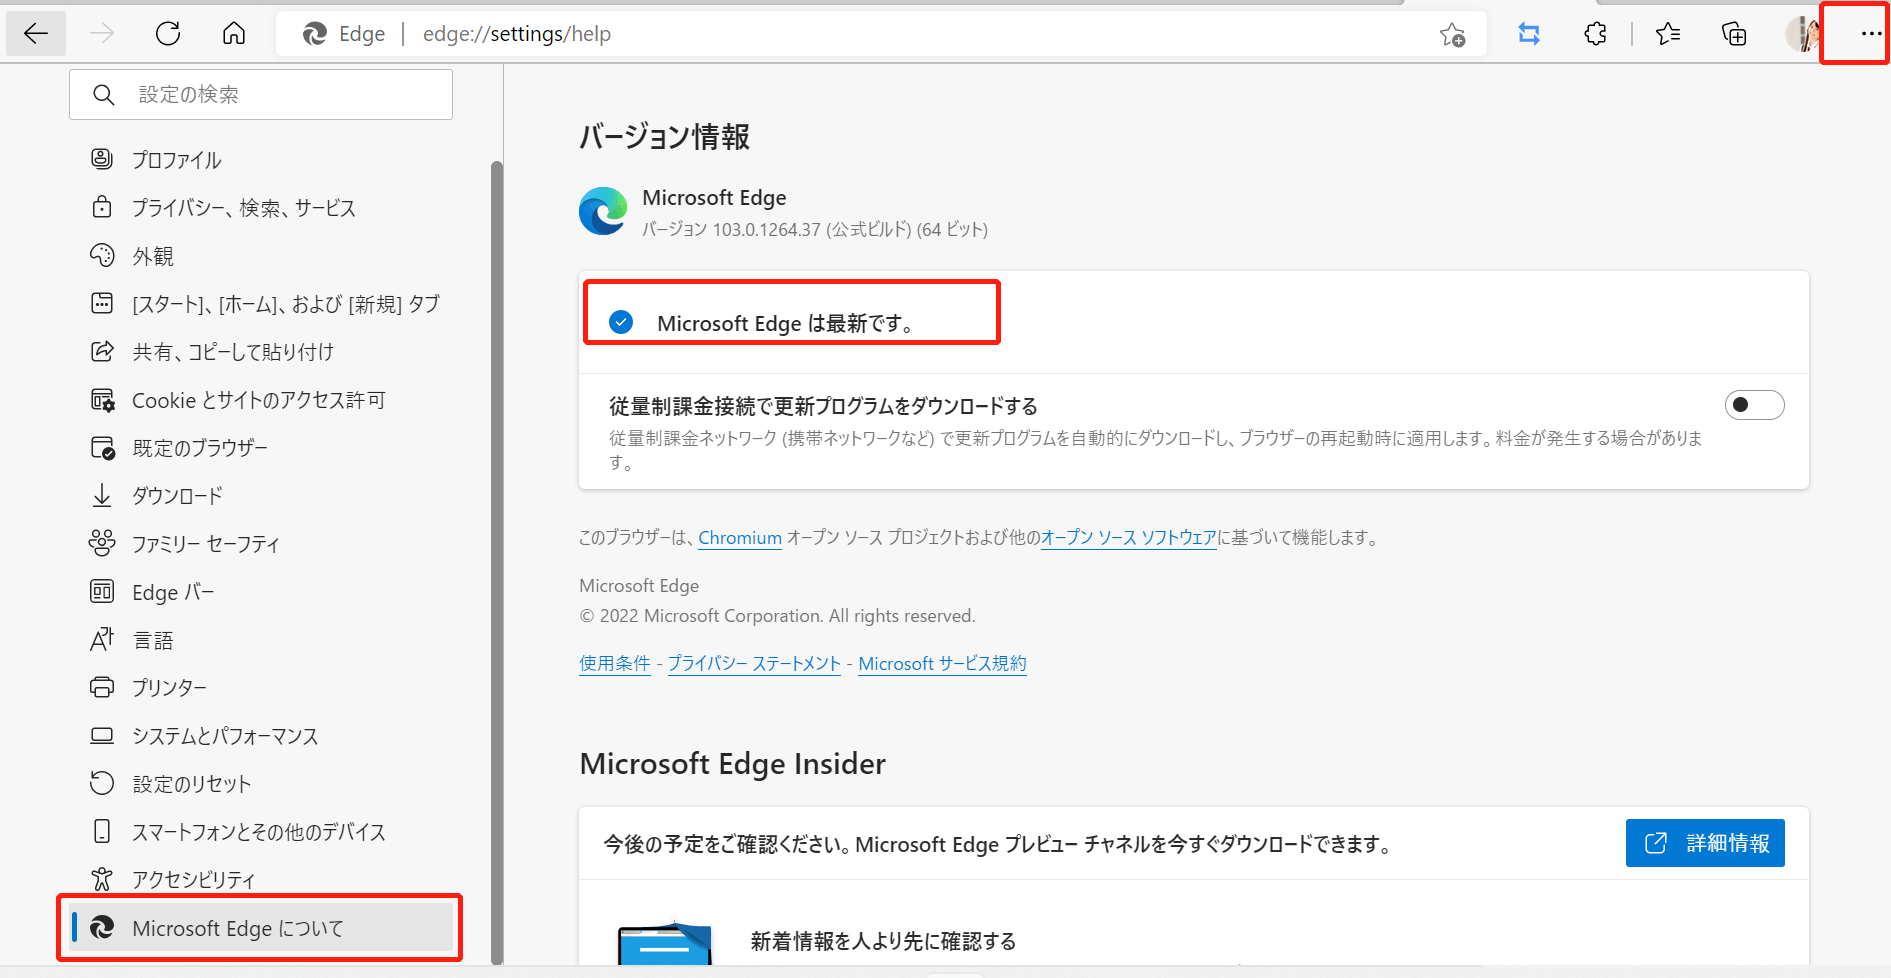The image size is (1891, 978).
Task: Go back using the back arrow
Action: 36,34
